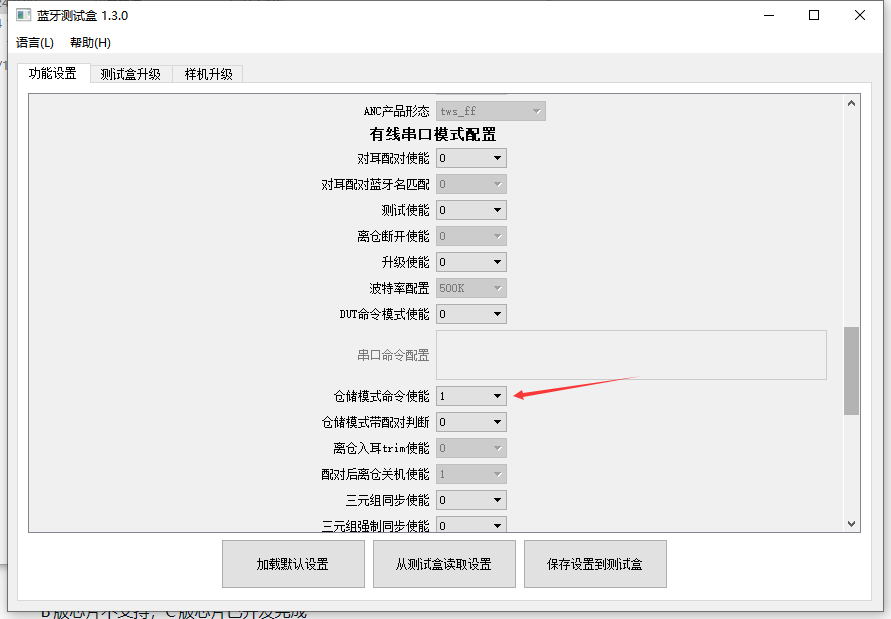
Task: Click the 从测试盒读取设置 button
Action: click(x=444, y=564)
